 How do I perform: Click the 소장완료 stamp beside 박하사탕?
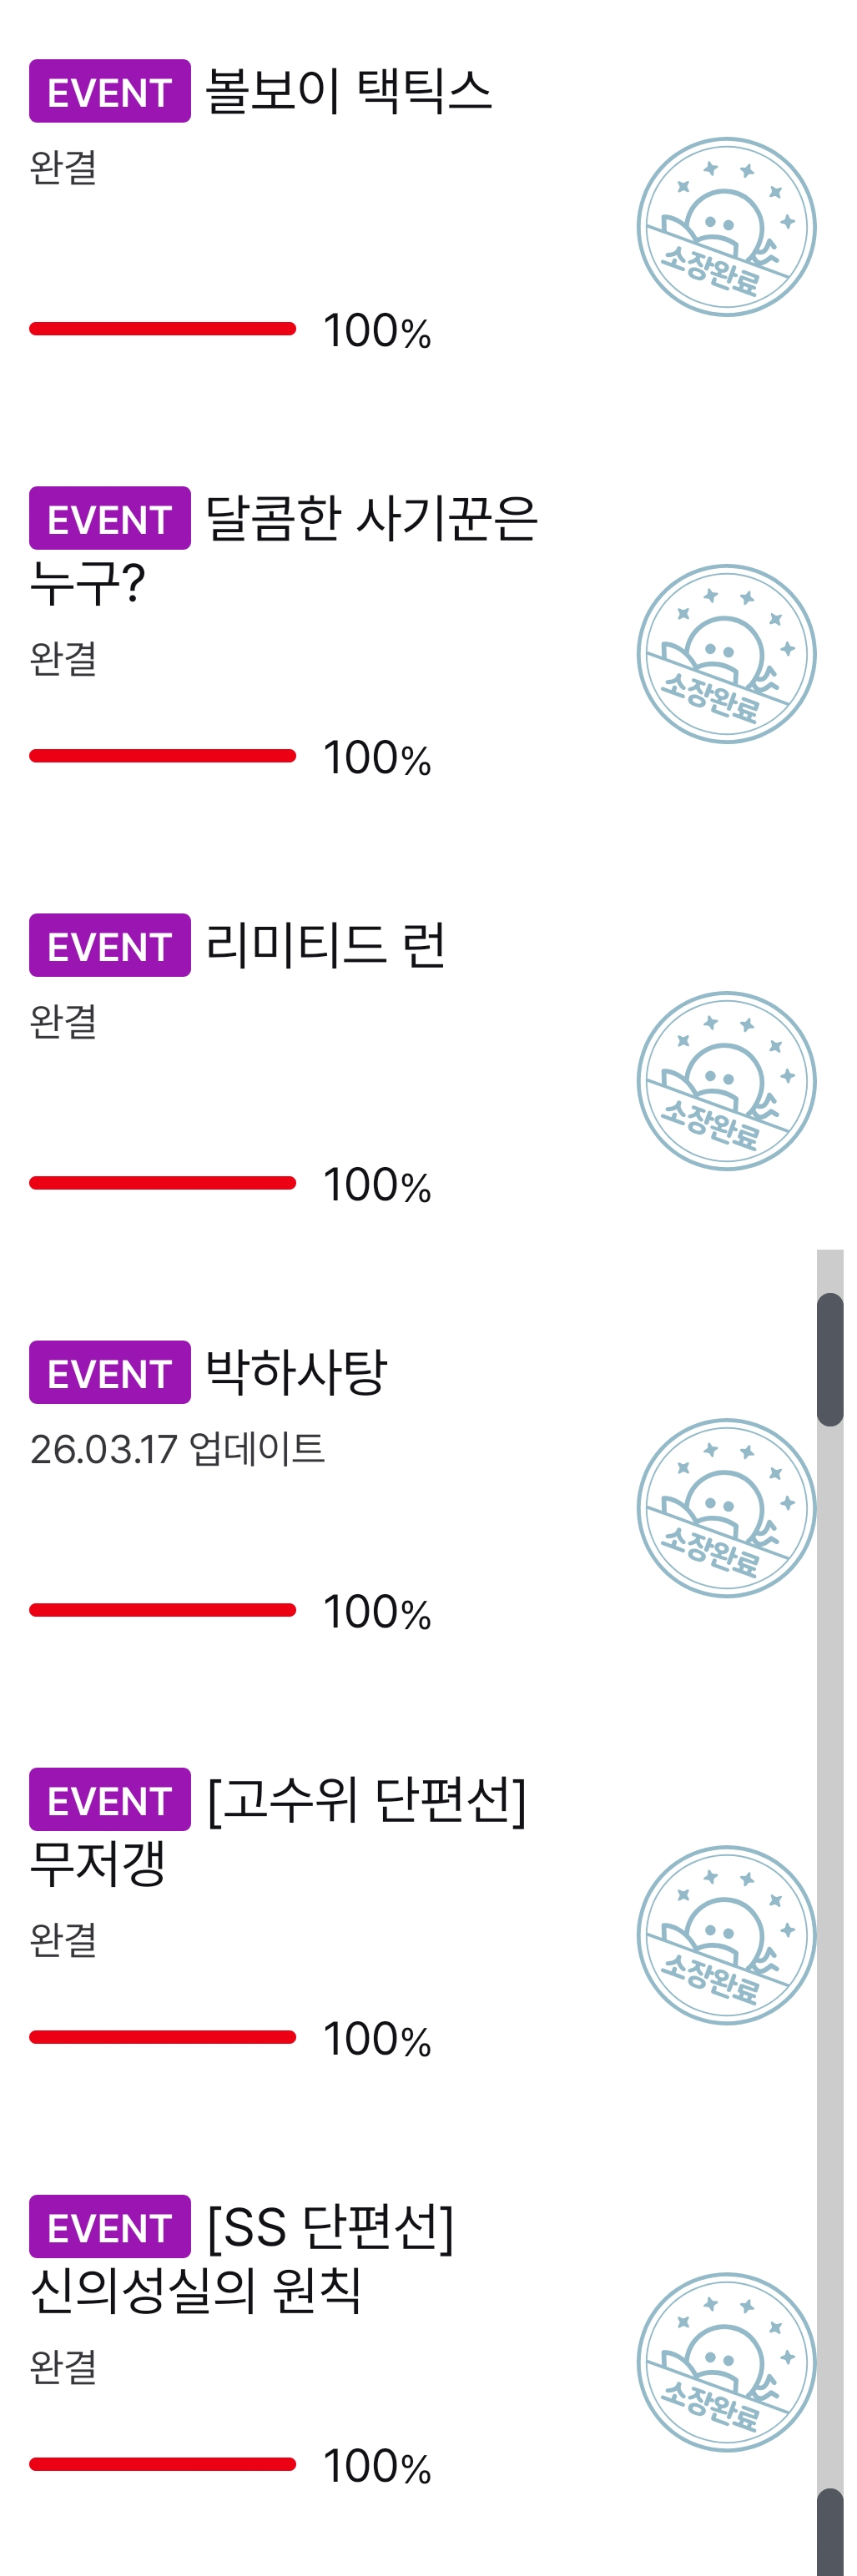pyautogui.click(x=726, y=1508)
